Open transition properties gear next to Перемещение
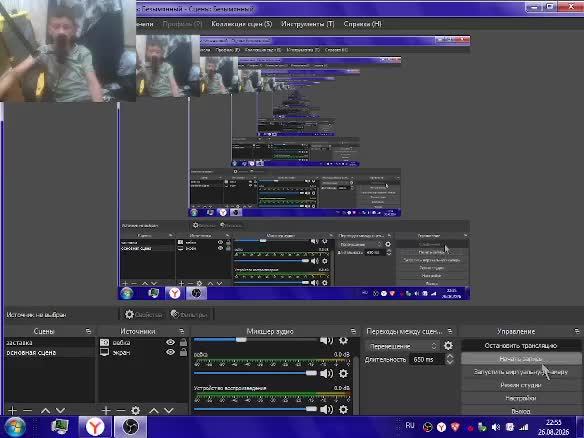 (x=448, y=346)
